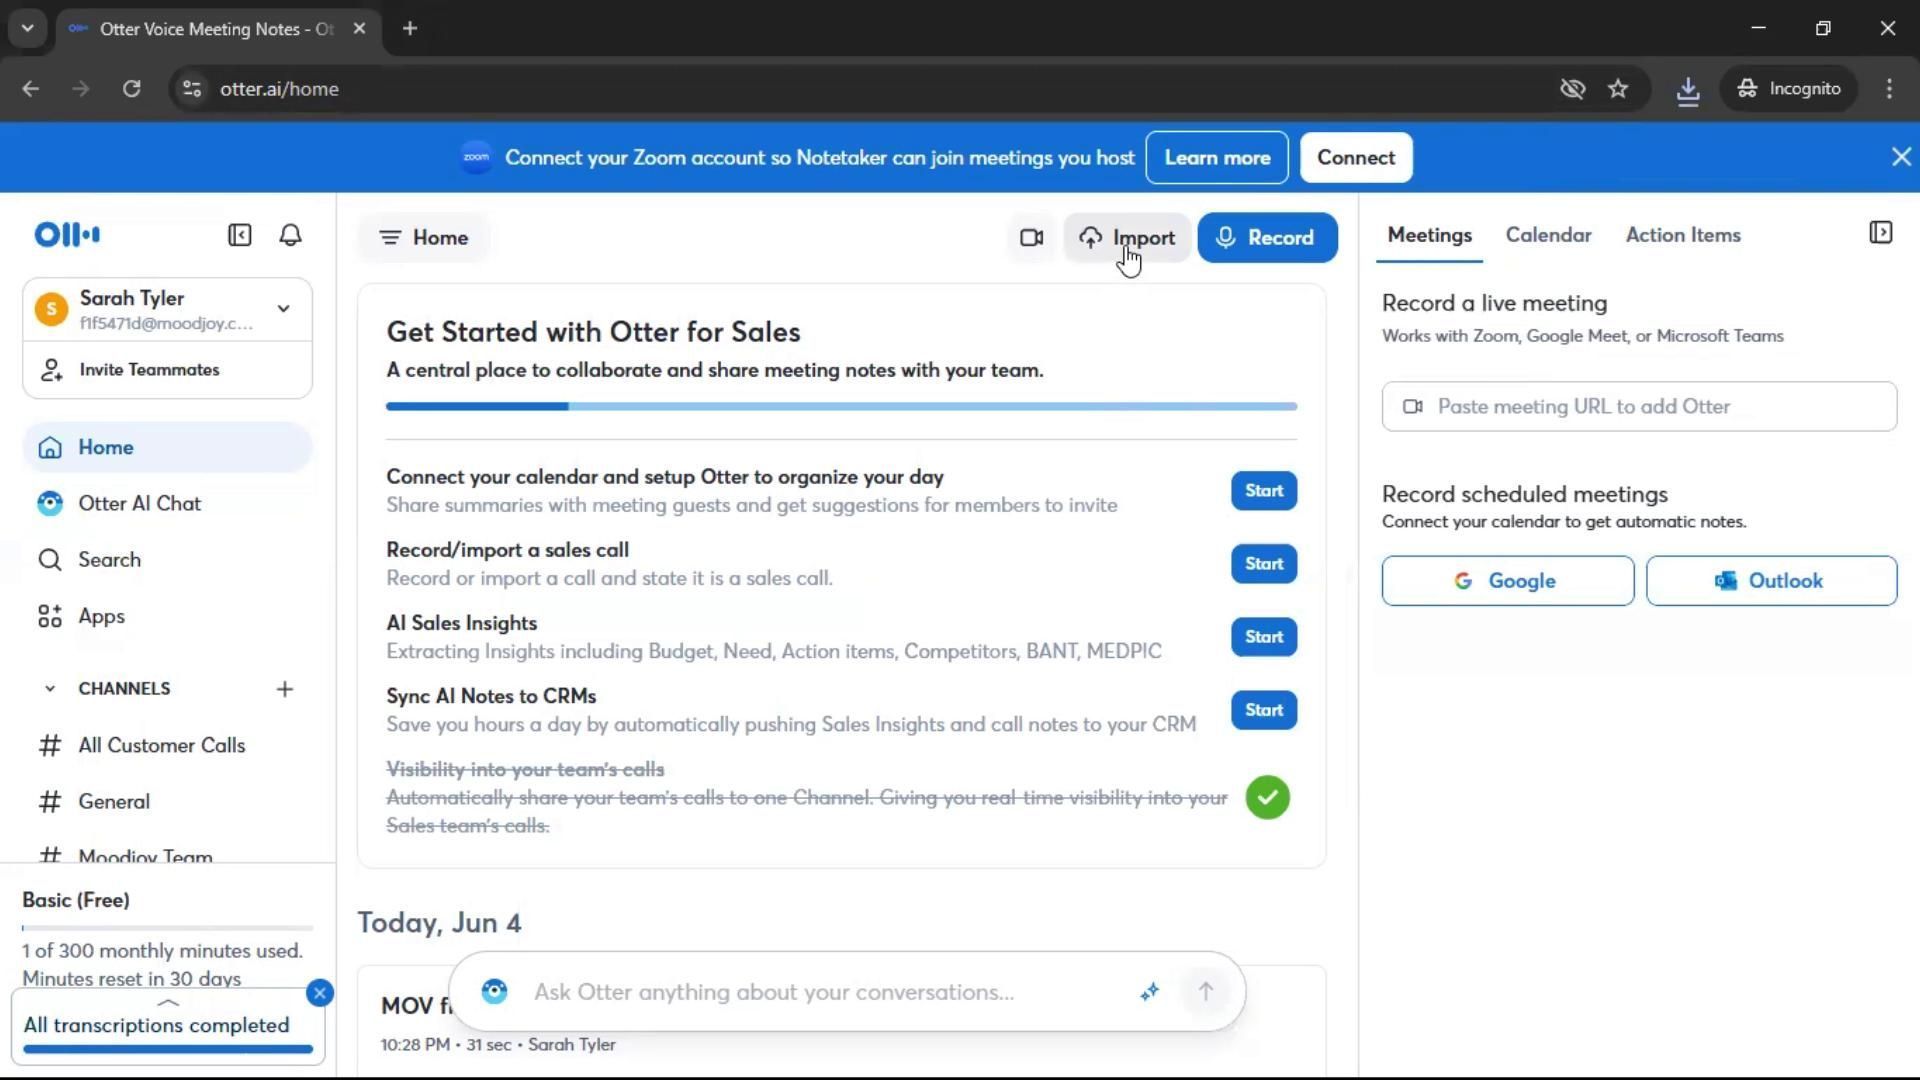Viewport: 1920px width, 1080px height.
Task: Collapse the CHANNELS section chevron
Action: click(x=49, y=689)
